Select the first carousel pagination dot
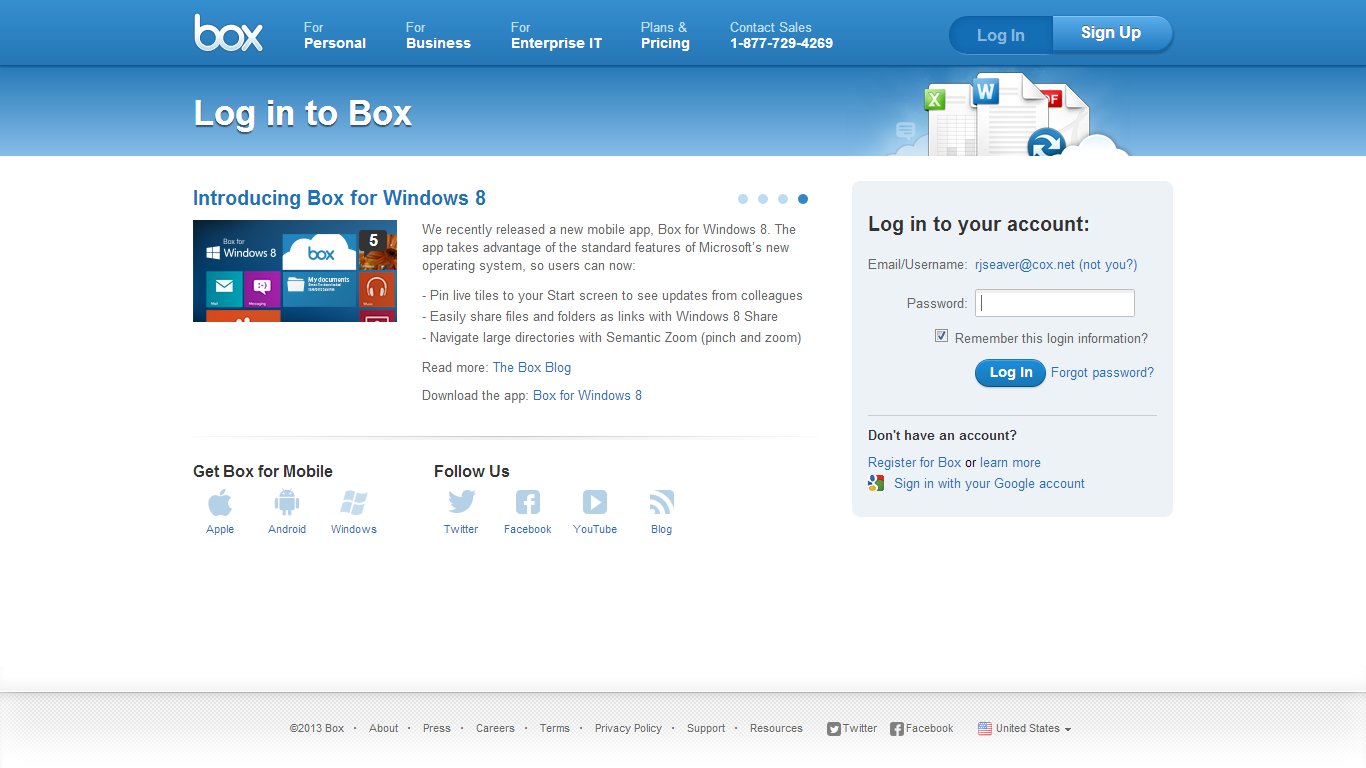Viewport: 1366px width, 768px height. click(743, 198)
